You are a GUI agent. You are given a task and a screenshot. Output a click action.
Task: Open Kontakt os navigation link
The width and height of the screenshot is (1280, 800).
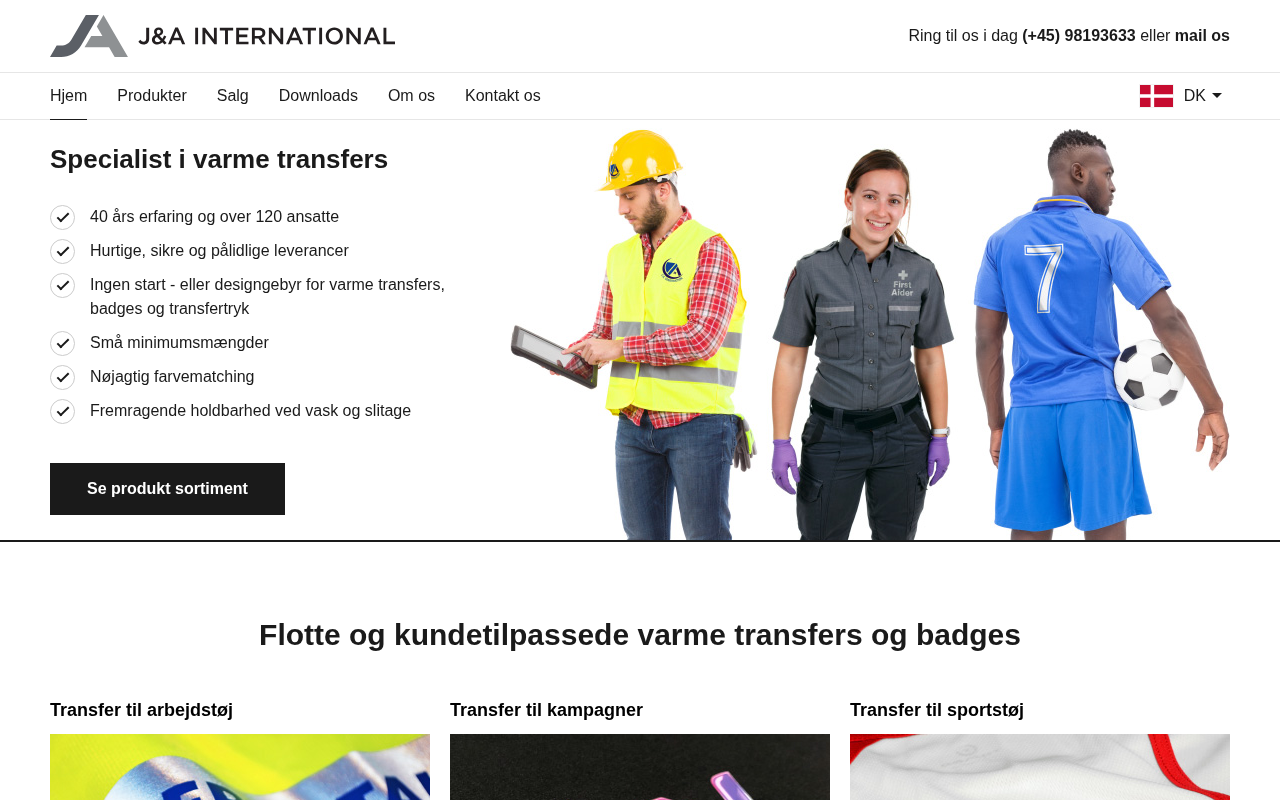(503, 96)
